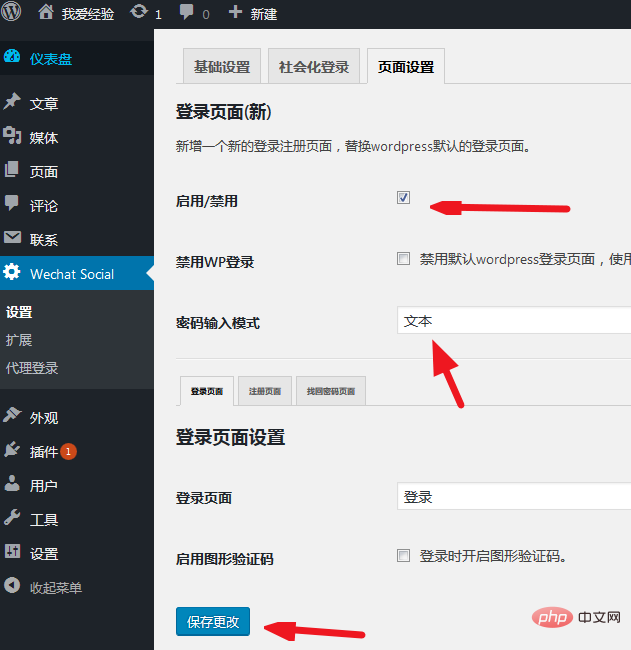
Task: Click the 新建 plus icon
Action: (x=235, y=14)
